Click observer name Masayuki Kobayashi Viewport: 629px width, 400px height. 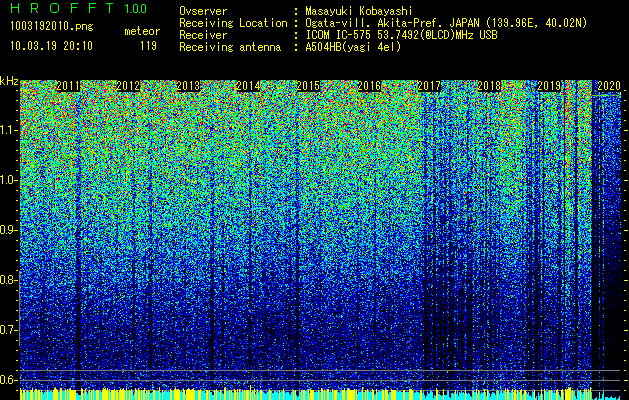359,11
